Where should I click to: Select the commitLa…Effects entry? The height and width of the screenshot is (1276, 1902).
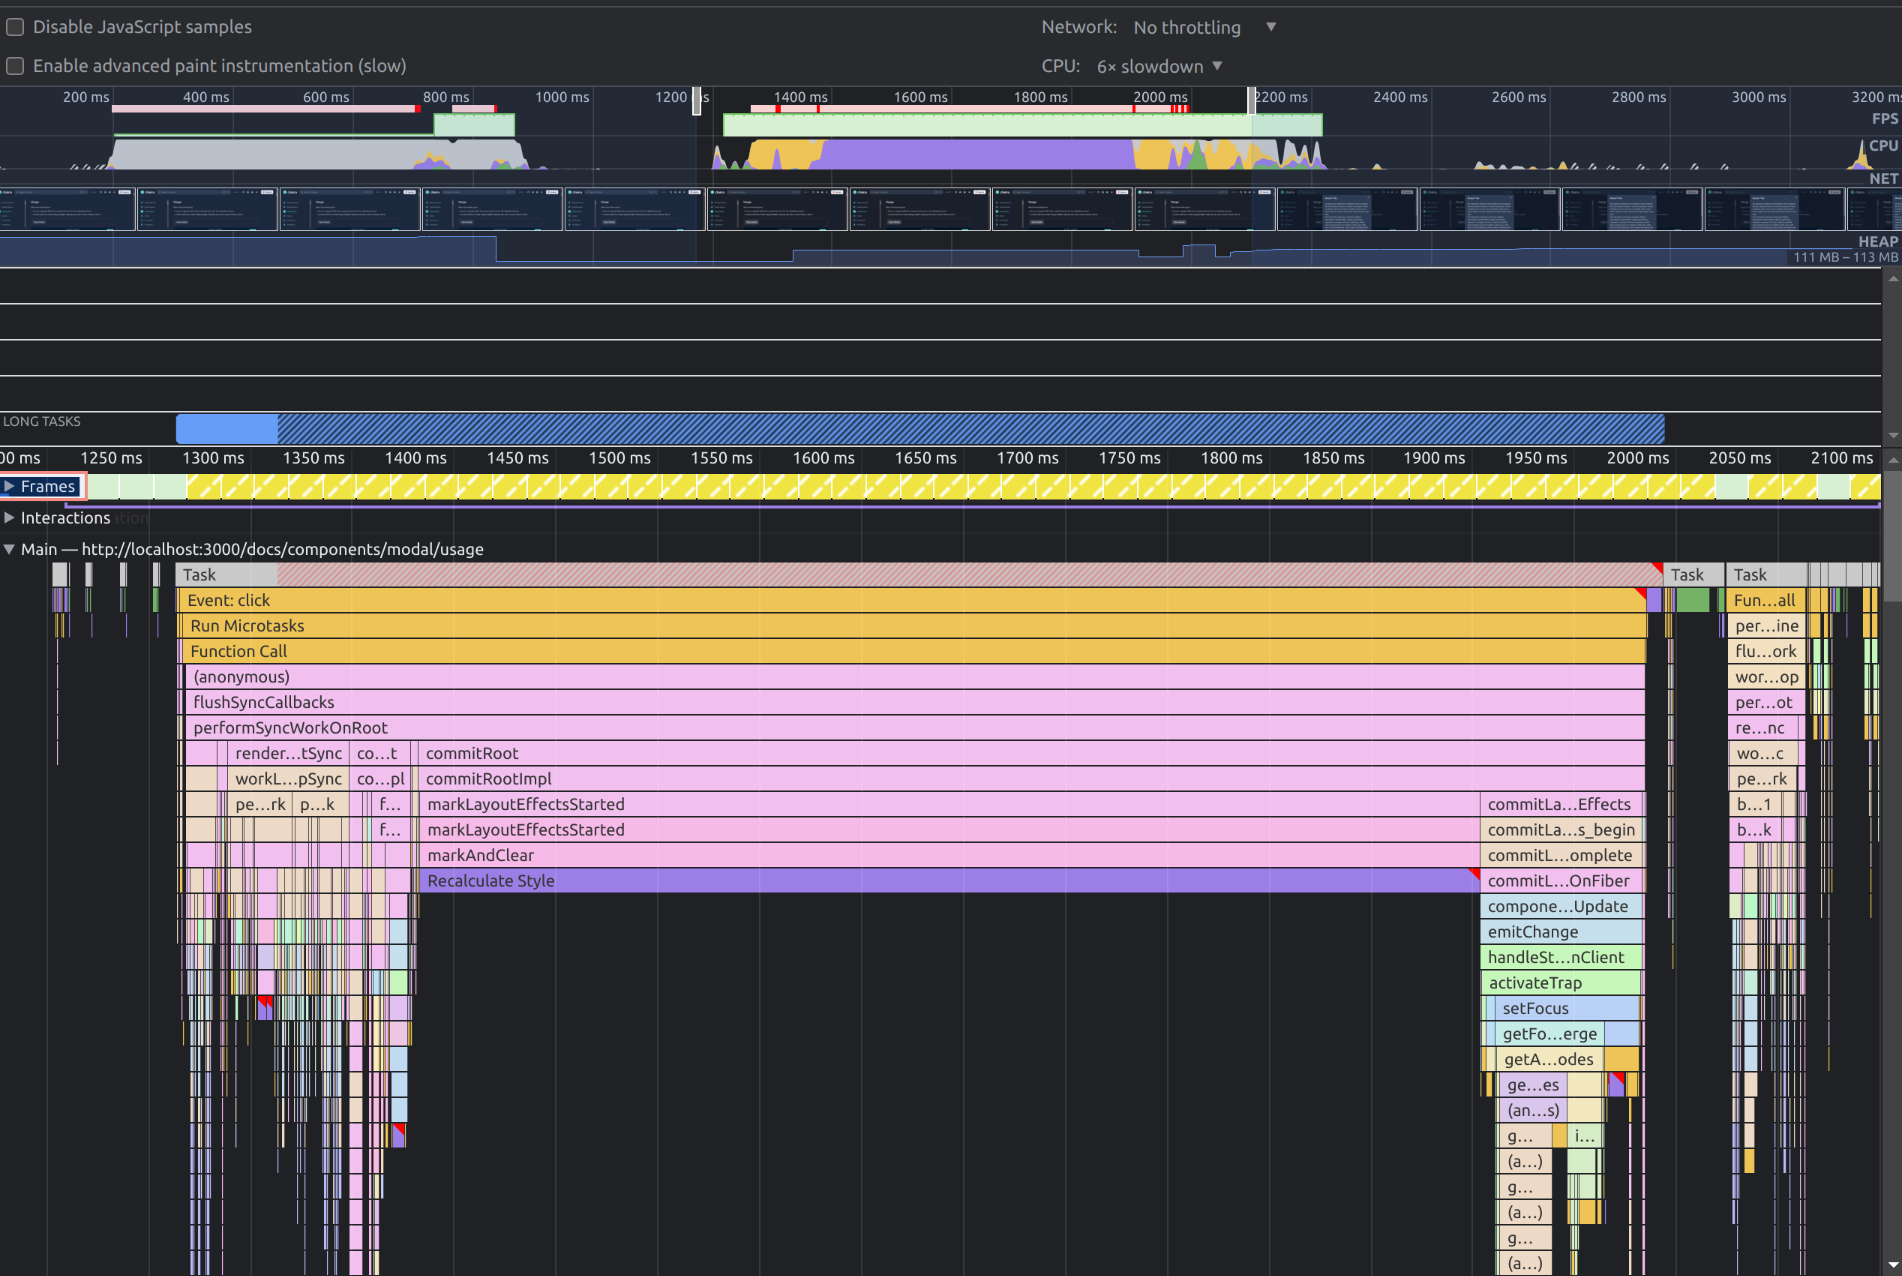pyautogui.click(x=1562, y=804)
